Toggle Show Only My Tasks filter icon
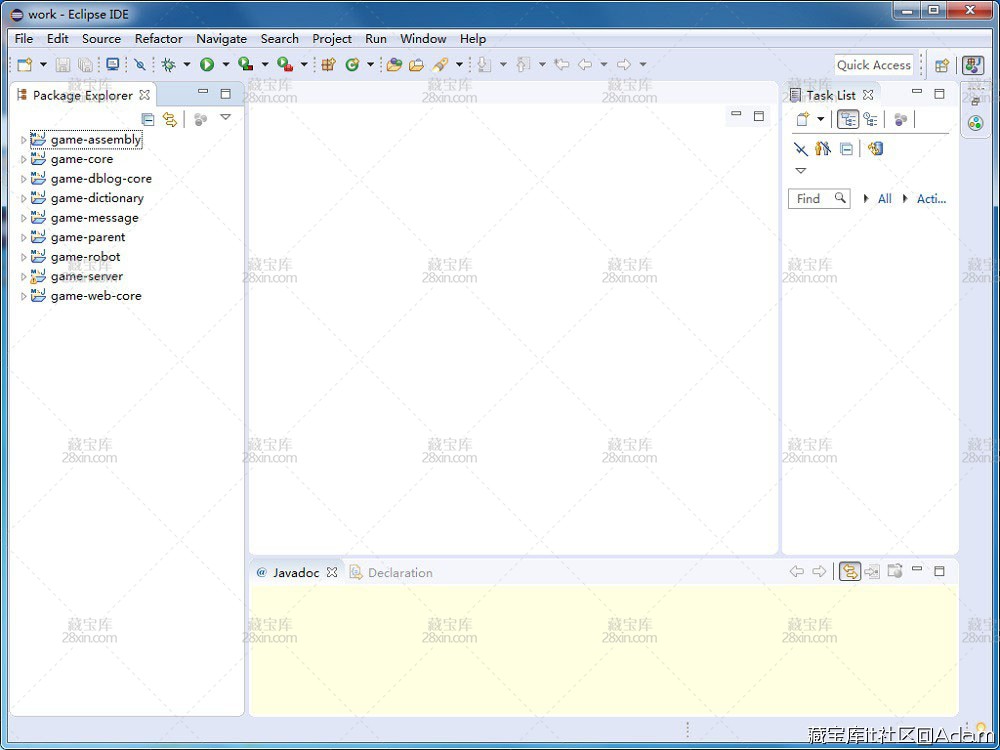 823,149
